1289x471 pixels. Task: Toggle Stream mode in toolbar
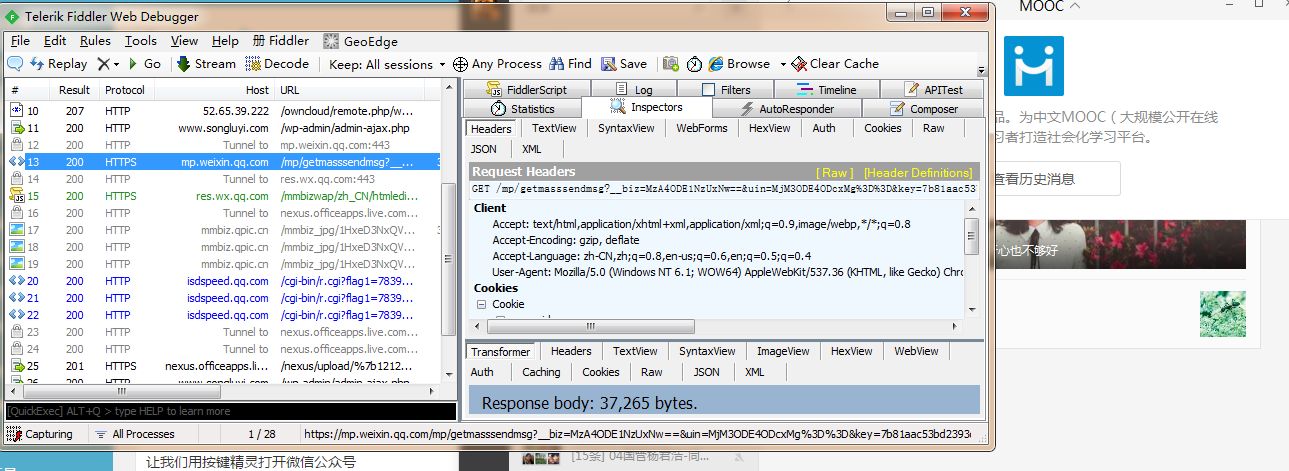tap(206, 64)
